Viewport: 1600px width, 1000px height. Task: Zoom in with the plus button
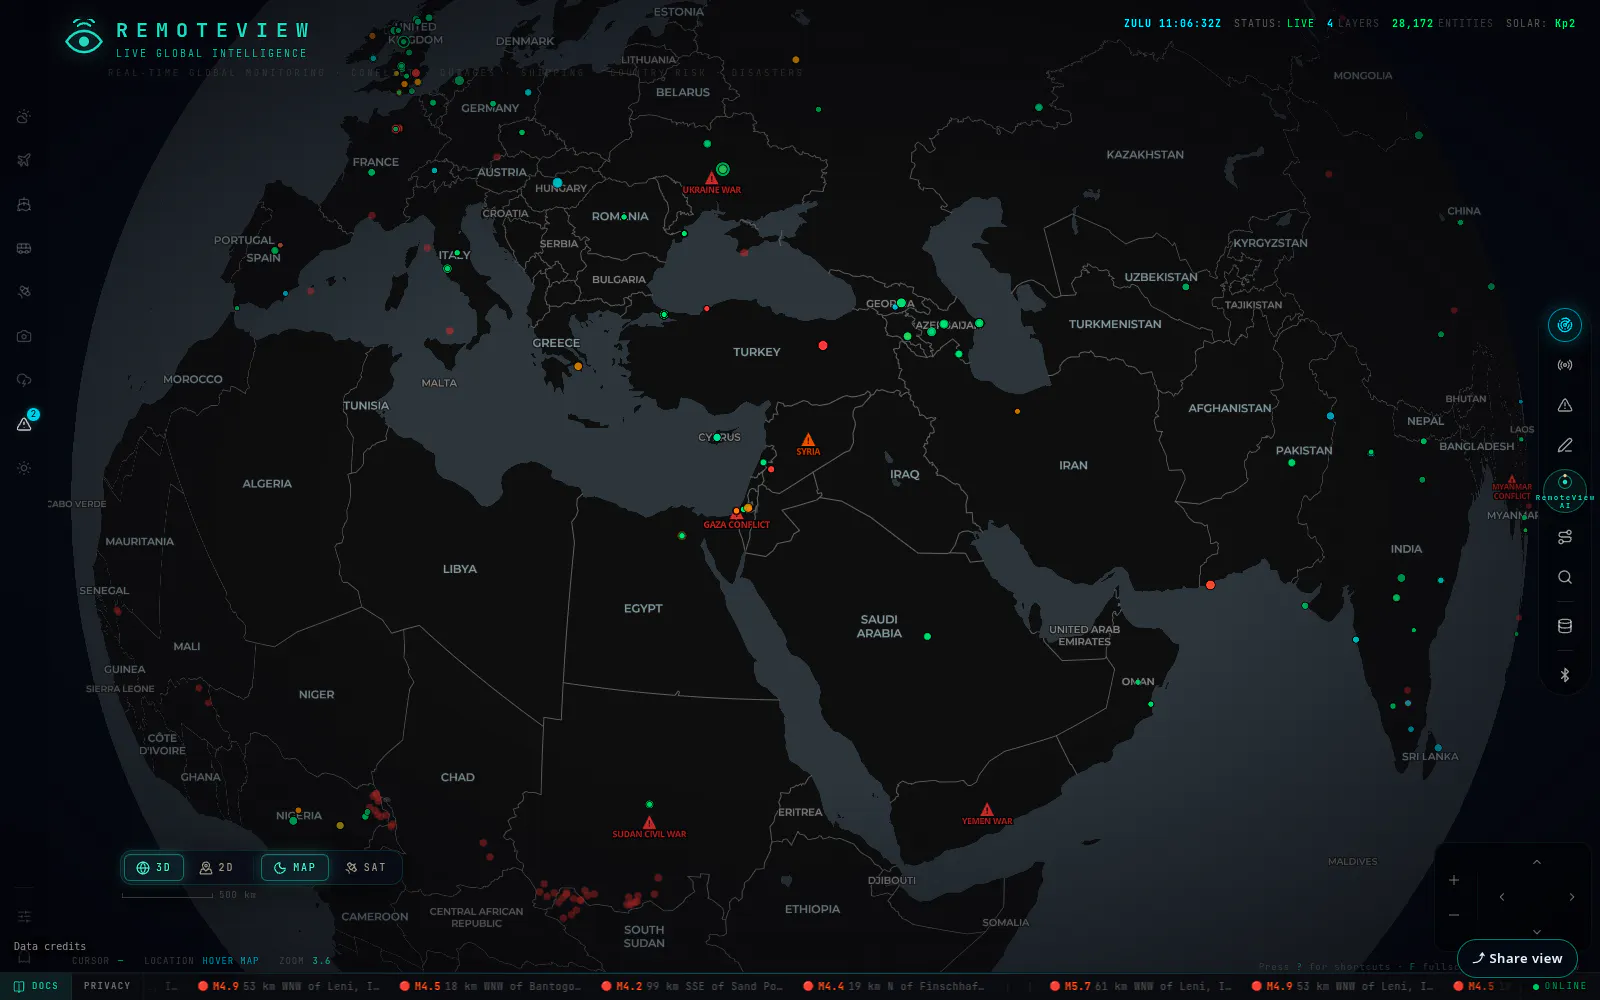[x=1454, y=880]
